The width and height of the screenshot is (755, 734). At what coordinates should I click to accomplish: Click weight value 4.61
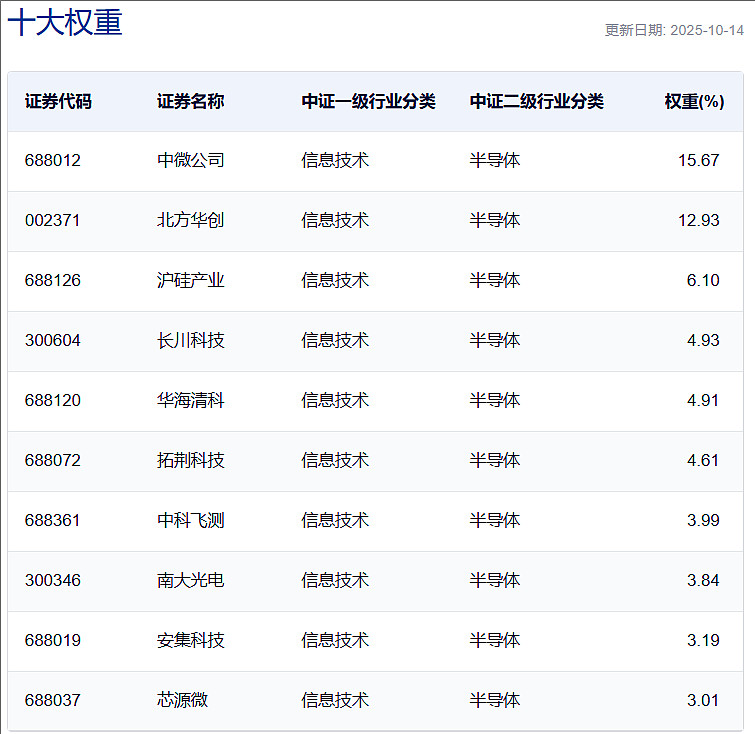point(703,460)
